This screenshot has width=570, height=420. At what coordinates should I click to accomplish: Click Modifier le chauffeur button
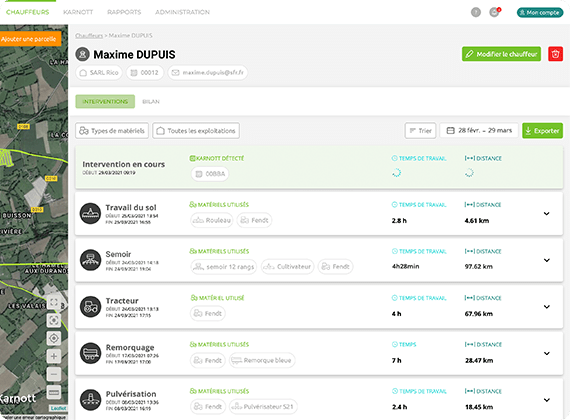501,54
